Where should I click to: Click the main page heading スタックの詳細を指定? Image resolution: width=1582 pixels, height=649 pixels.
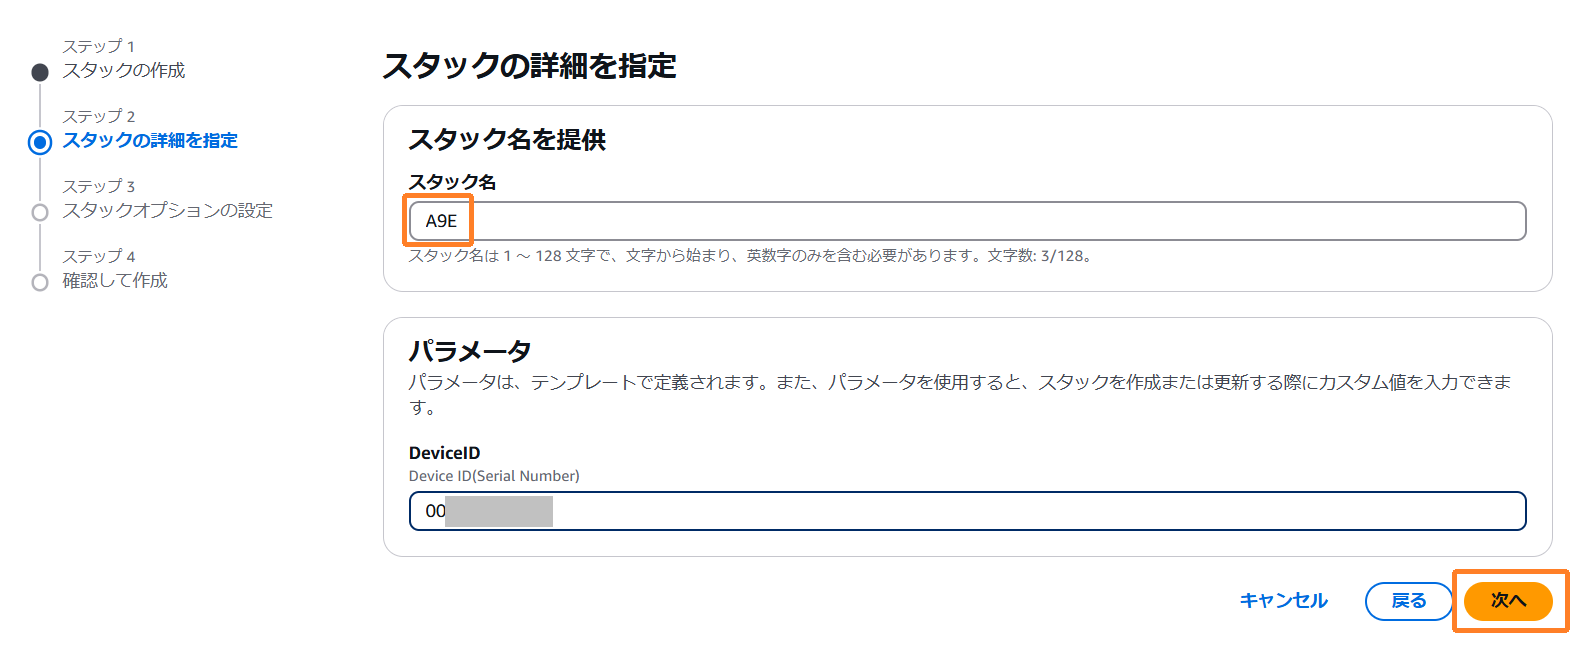click(x=529, y=66)
